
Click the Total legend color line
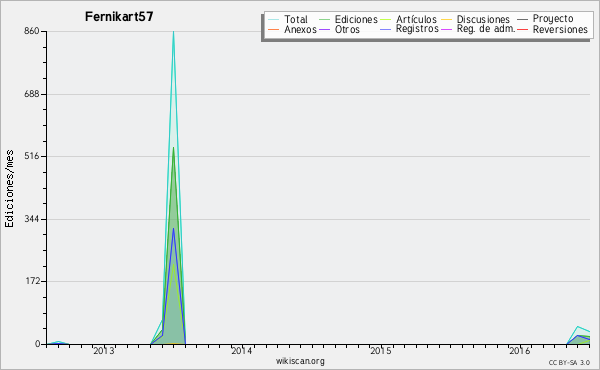274,20
